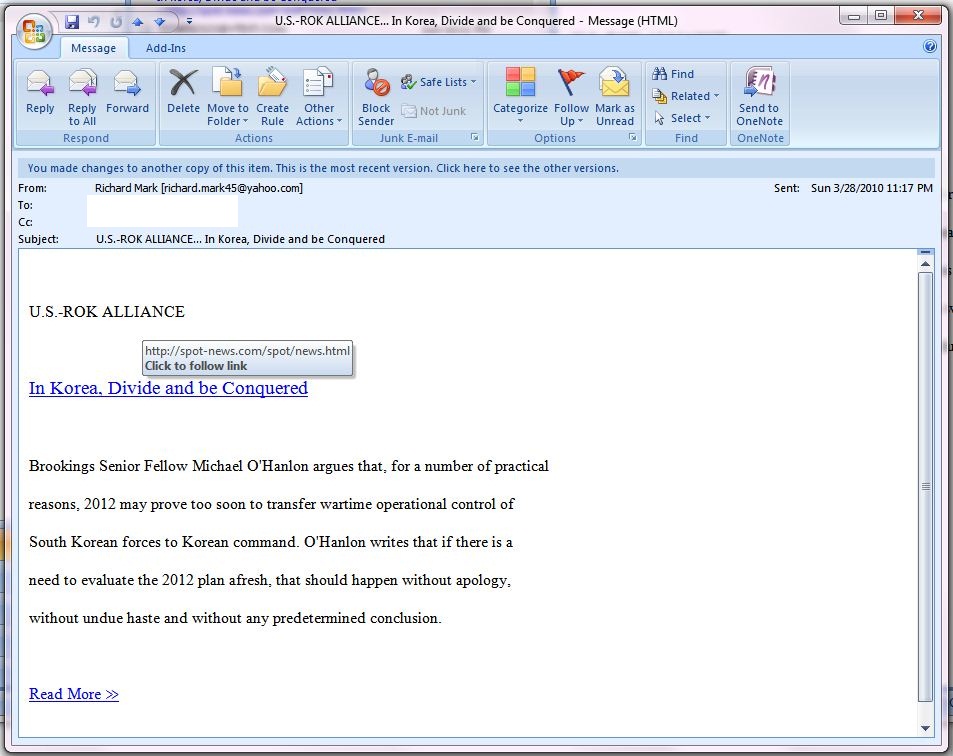Screen dimensions: 953x756
Task: Click the subject line text
Action: [240, 239]
